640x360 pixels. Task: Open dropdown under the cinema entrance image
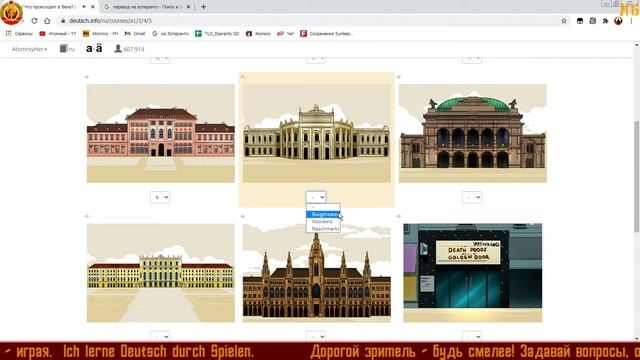[472, 336]
